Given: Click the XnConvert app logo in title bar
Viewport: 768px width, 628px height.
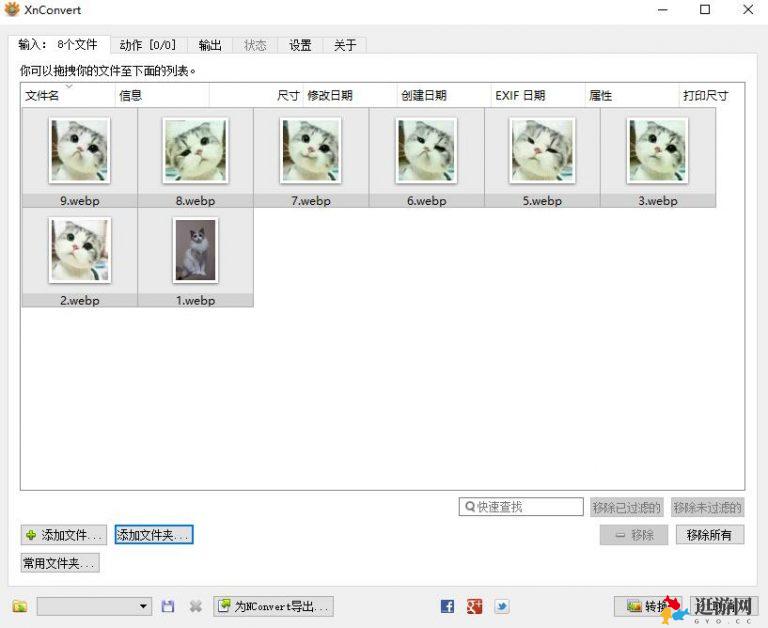Looking at the screenshot, I should coord(12,10).
